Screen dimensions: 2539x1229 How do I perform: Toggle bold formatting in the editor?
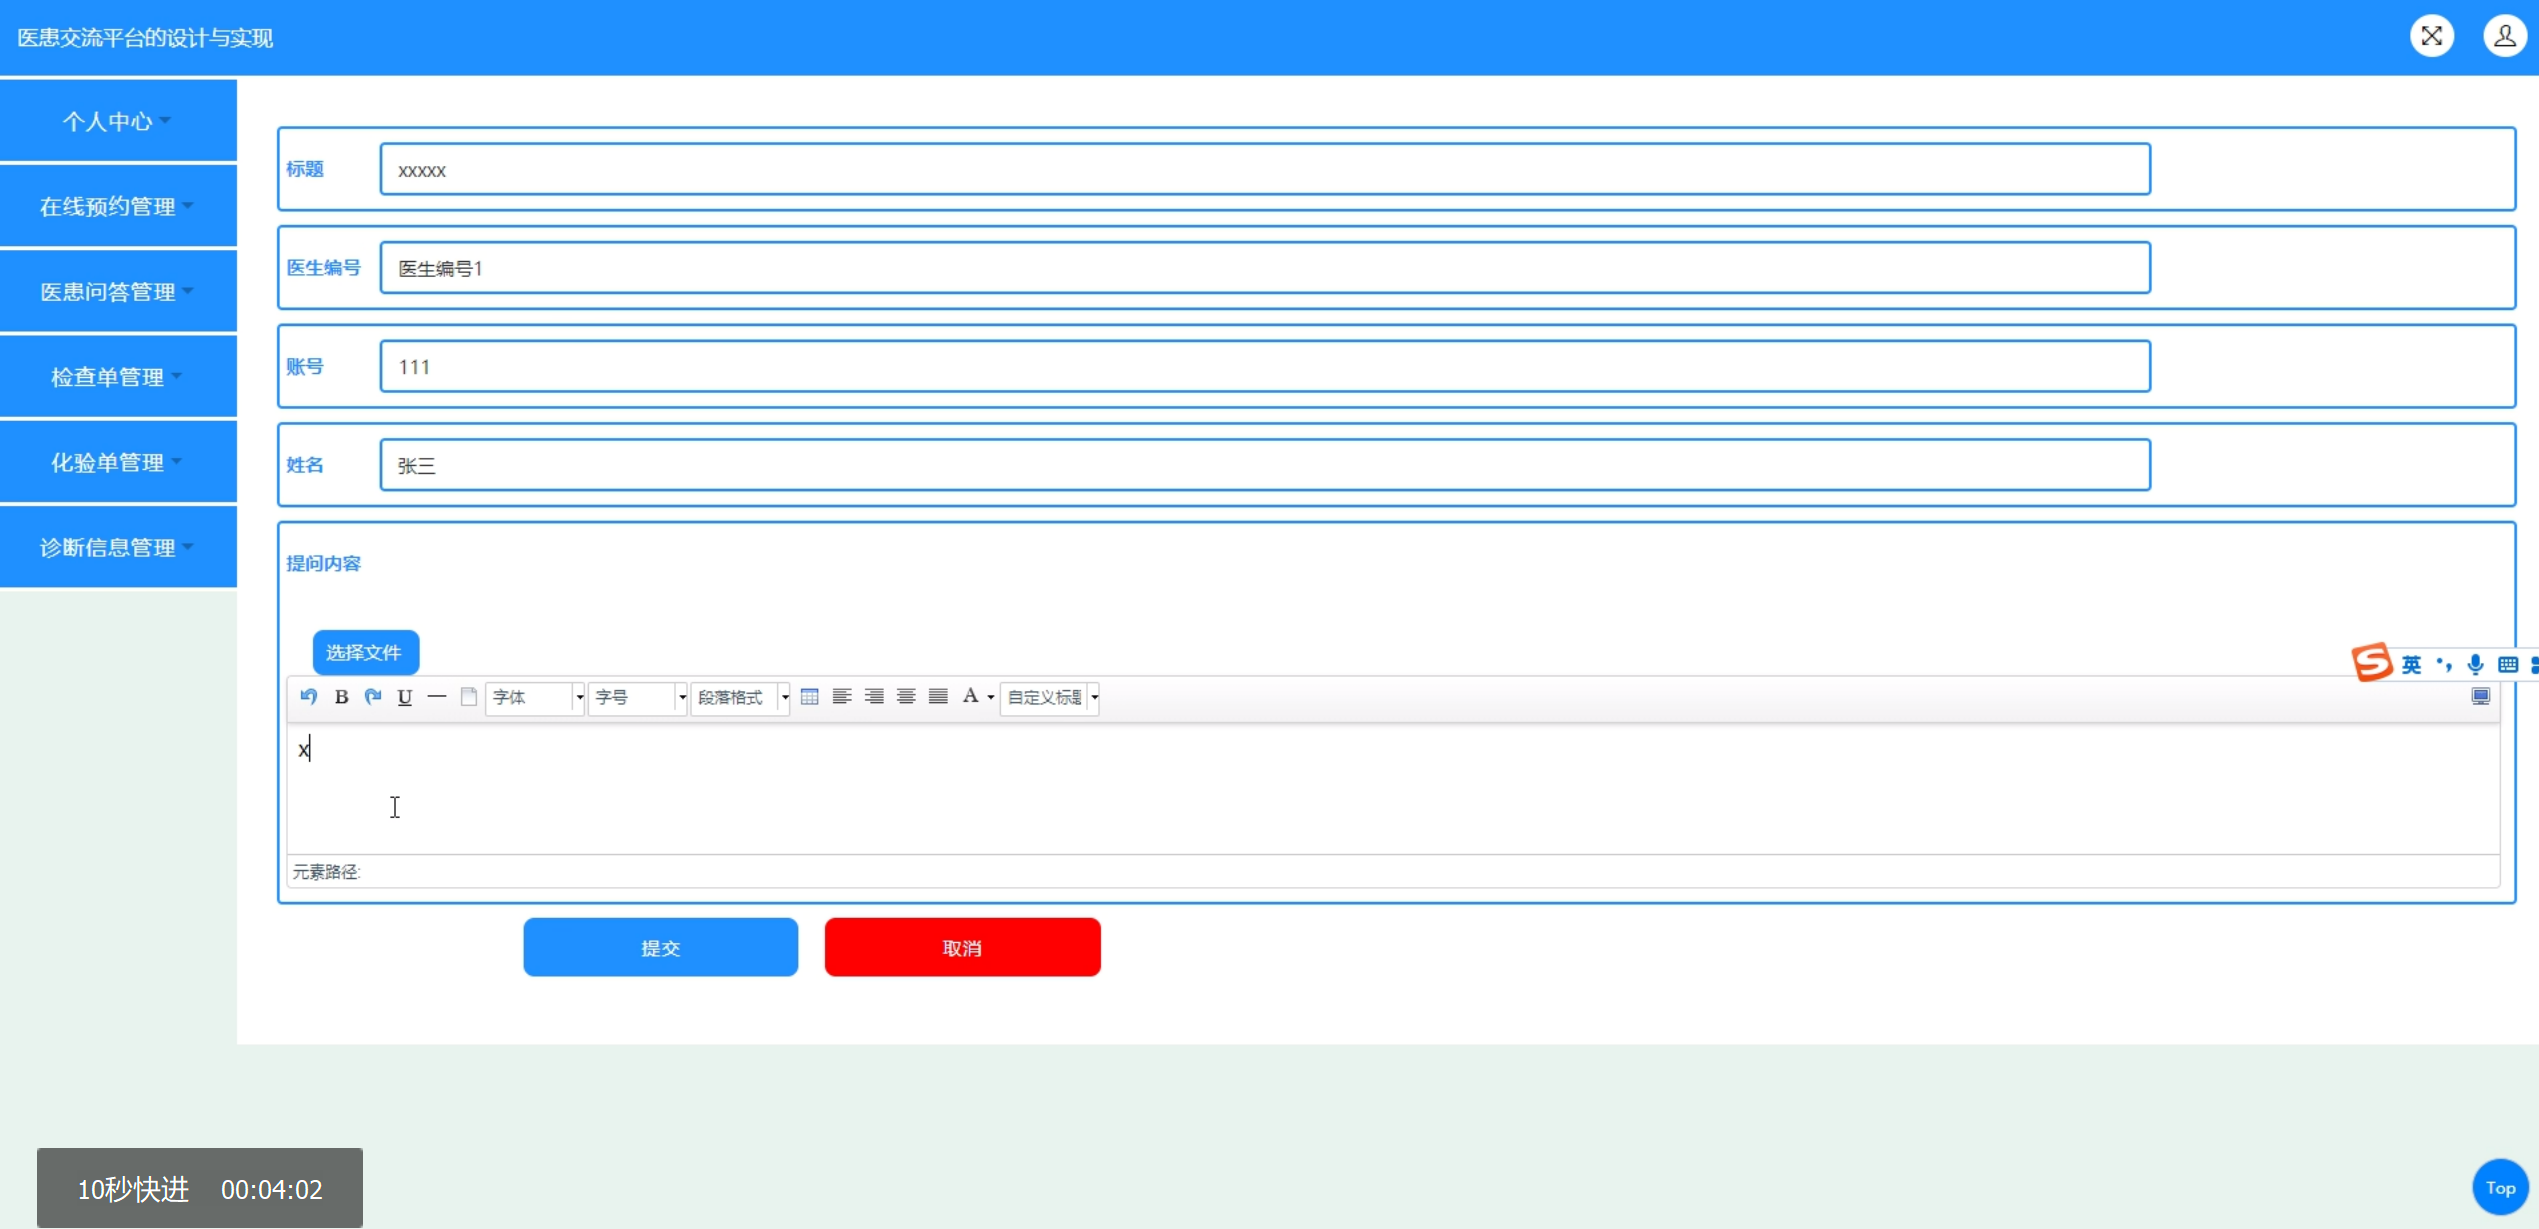point(341,697)
